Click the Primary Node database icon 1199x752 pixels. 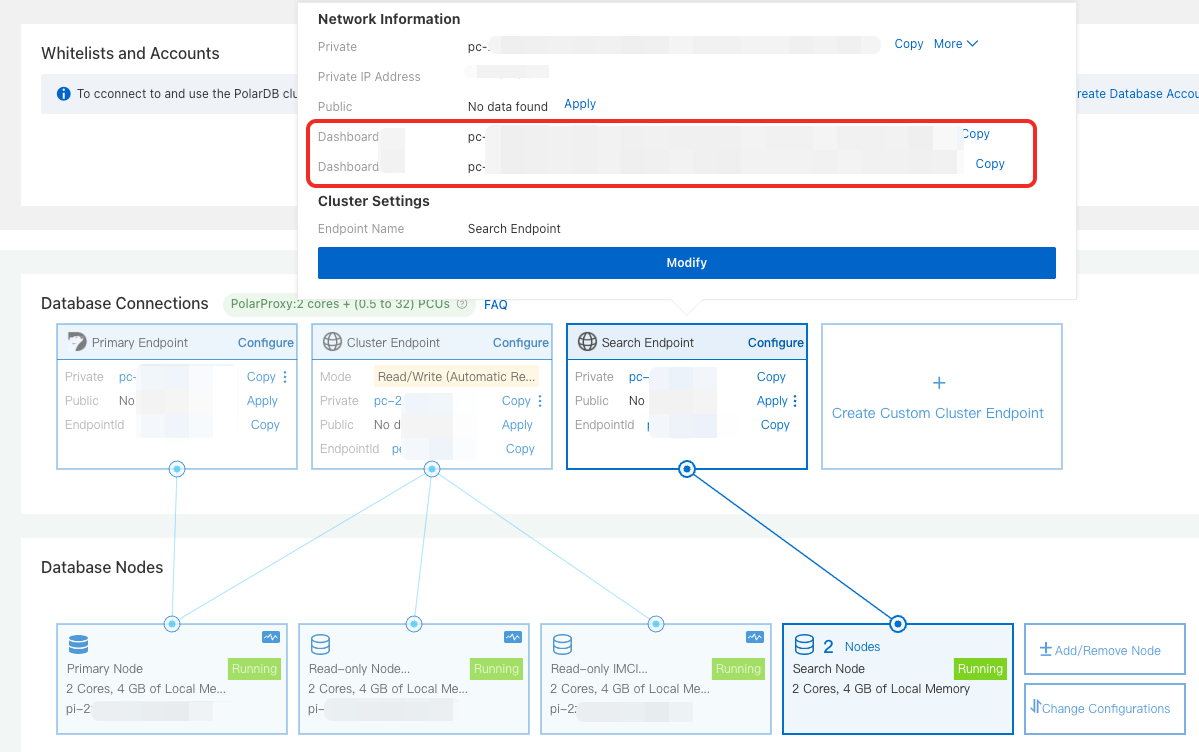coord(79,644)
